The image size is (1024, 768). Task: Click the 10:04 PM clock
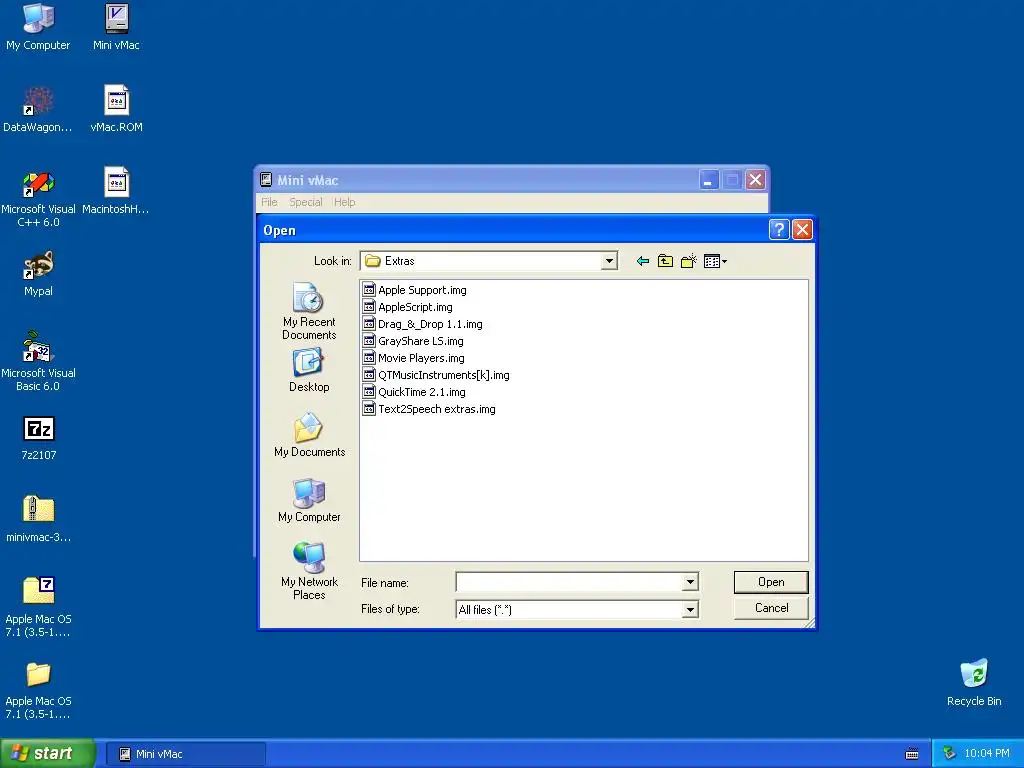(x=987, y=754)
